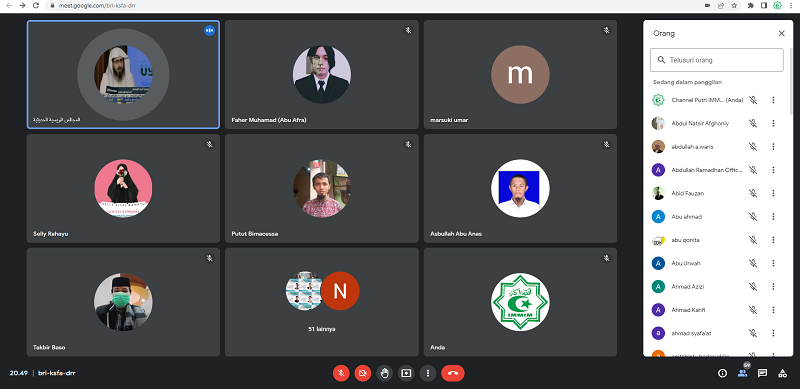Screen dimensions: 800x389
Task: Click mic-muted icon for Abu Urwah
Action: click(753, 263)
